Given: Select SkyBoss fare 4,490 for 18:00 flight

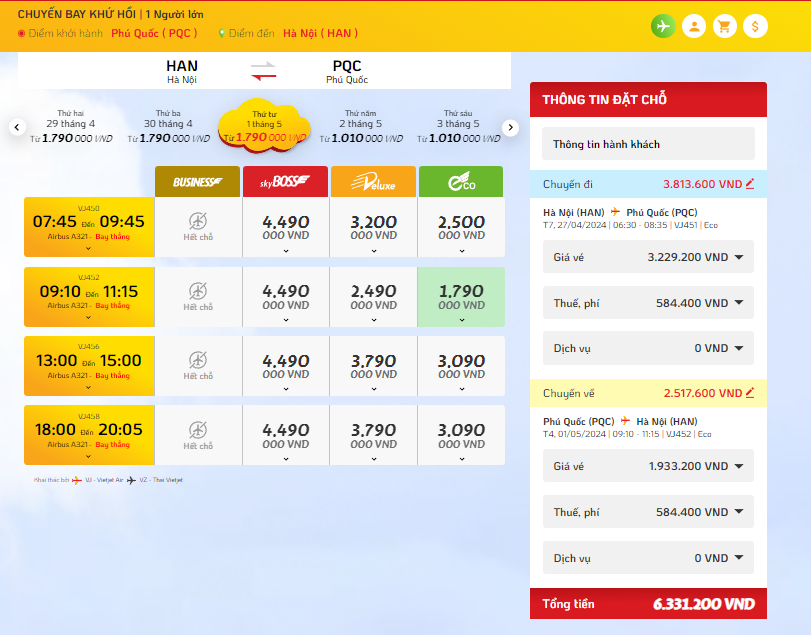Looking at the screenshot, I should point(285,436).
